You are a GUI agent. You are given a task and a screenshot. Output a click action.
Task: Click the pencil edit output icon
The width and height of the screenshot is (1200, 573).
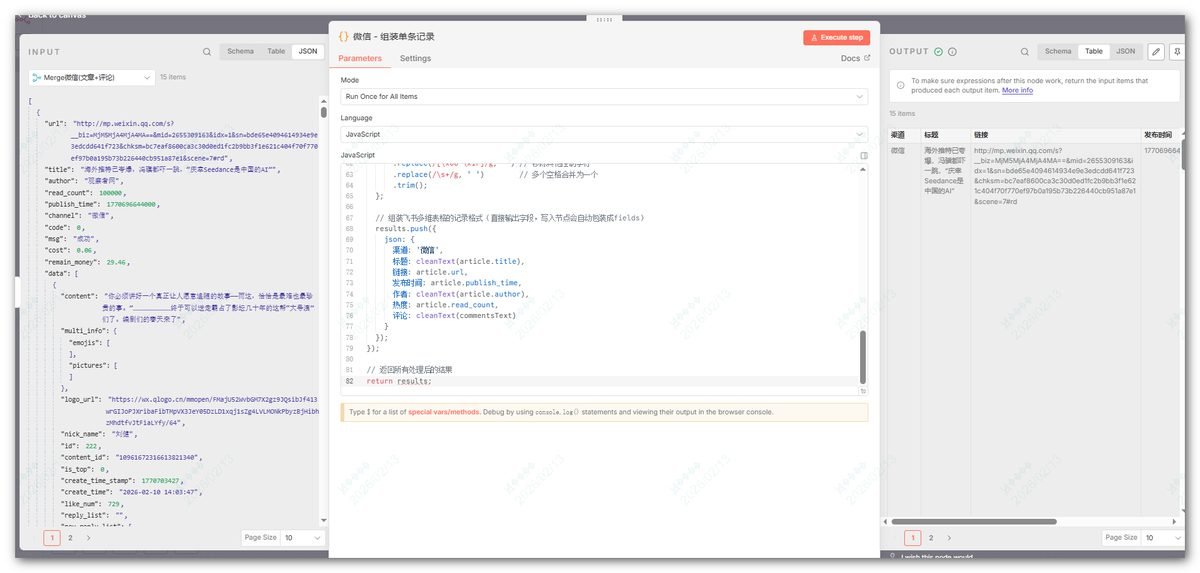pyautogui.click(x=1156, y=52)
